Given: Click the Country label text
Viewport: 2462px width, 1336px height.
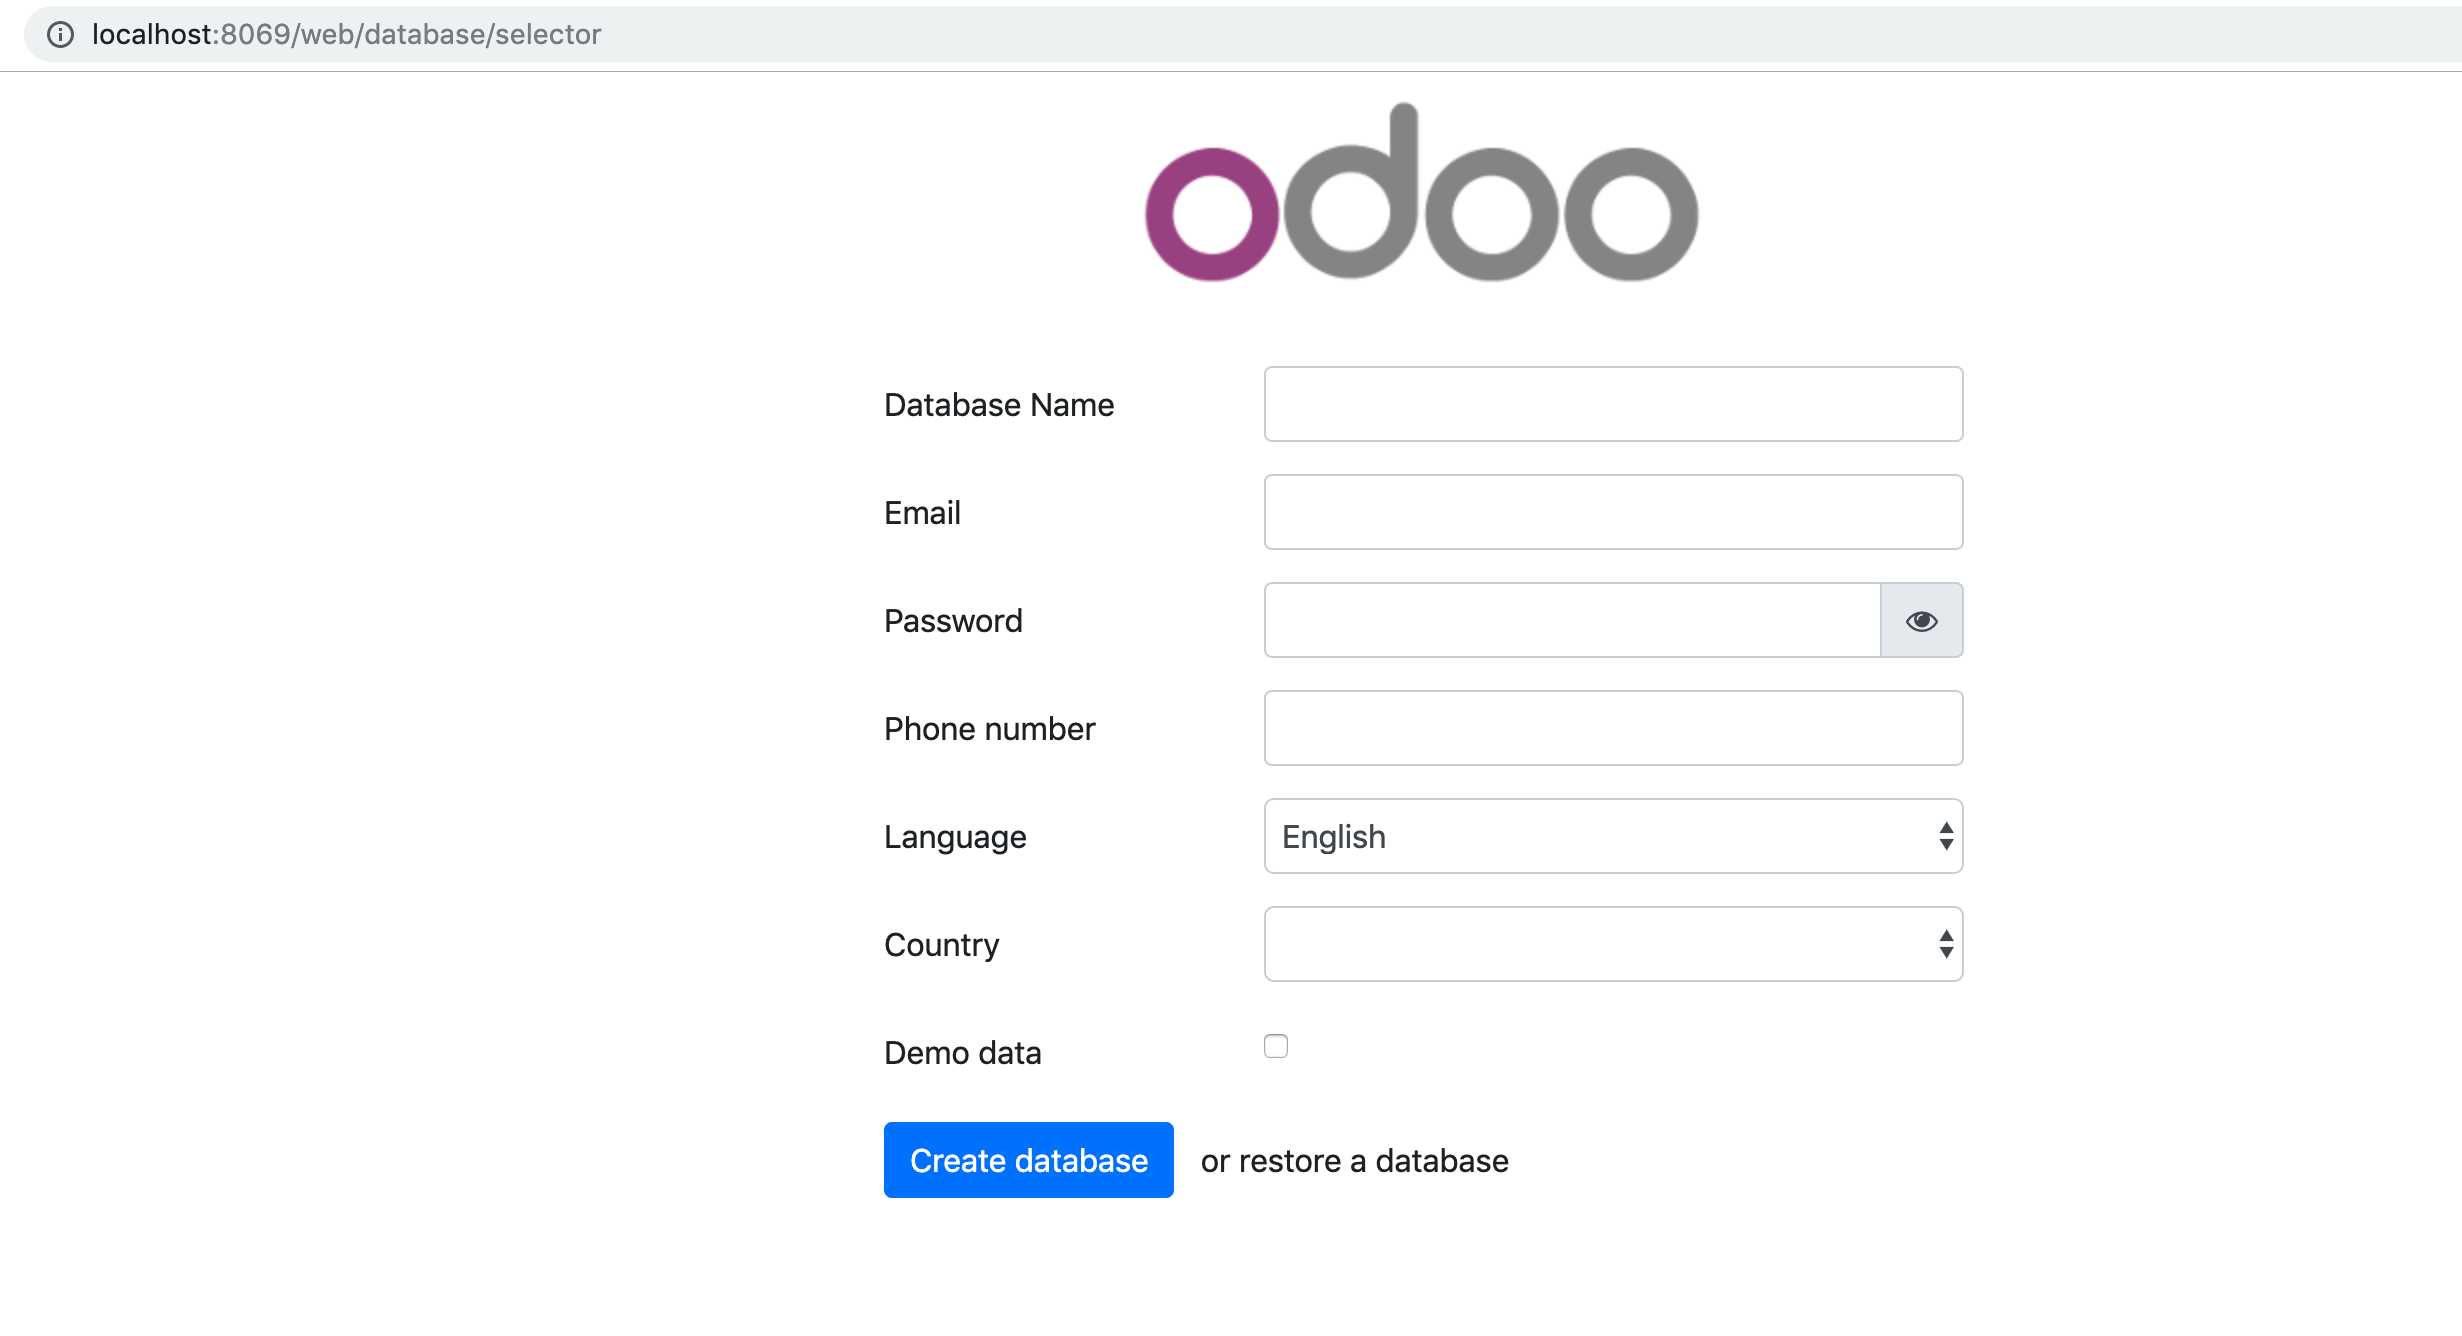Looking at the screenshot, I should [x=941, y=945].
